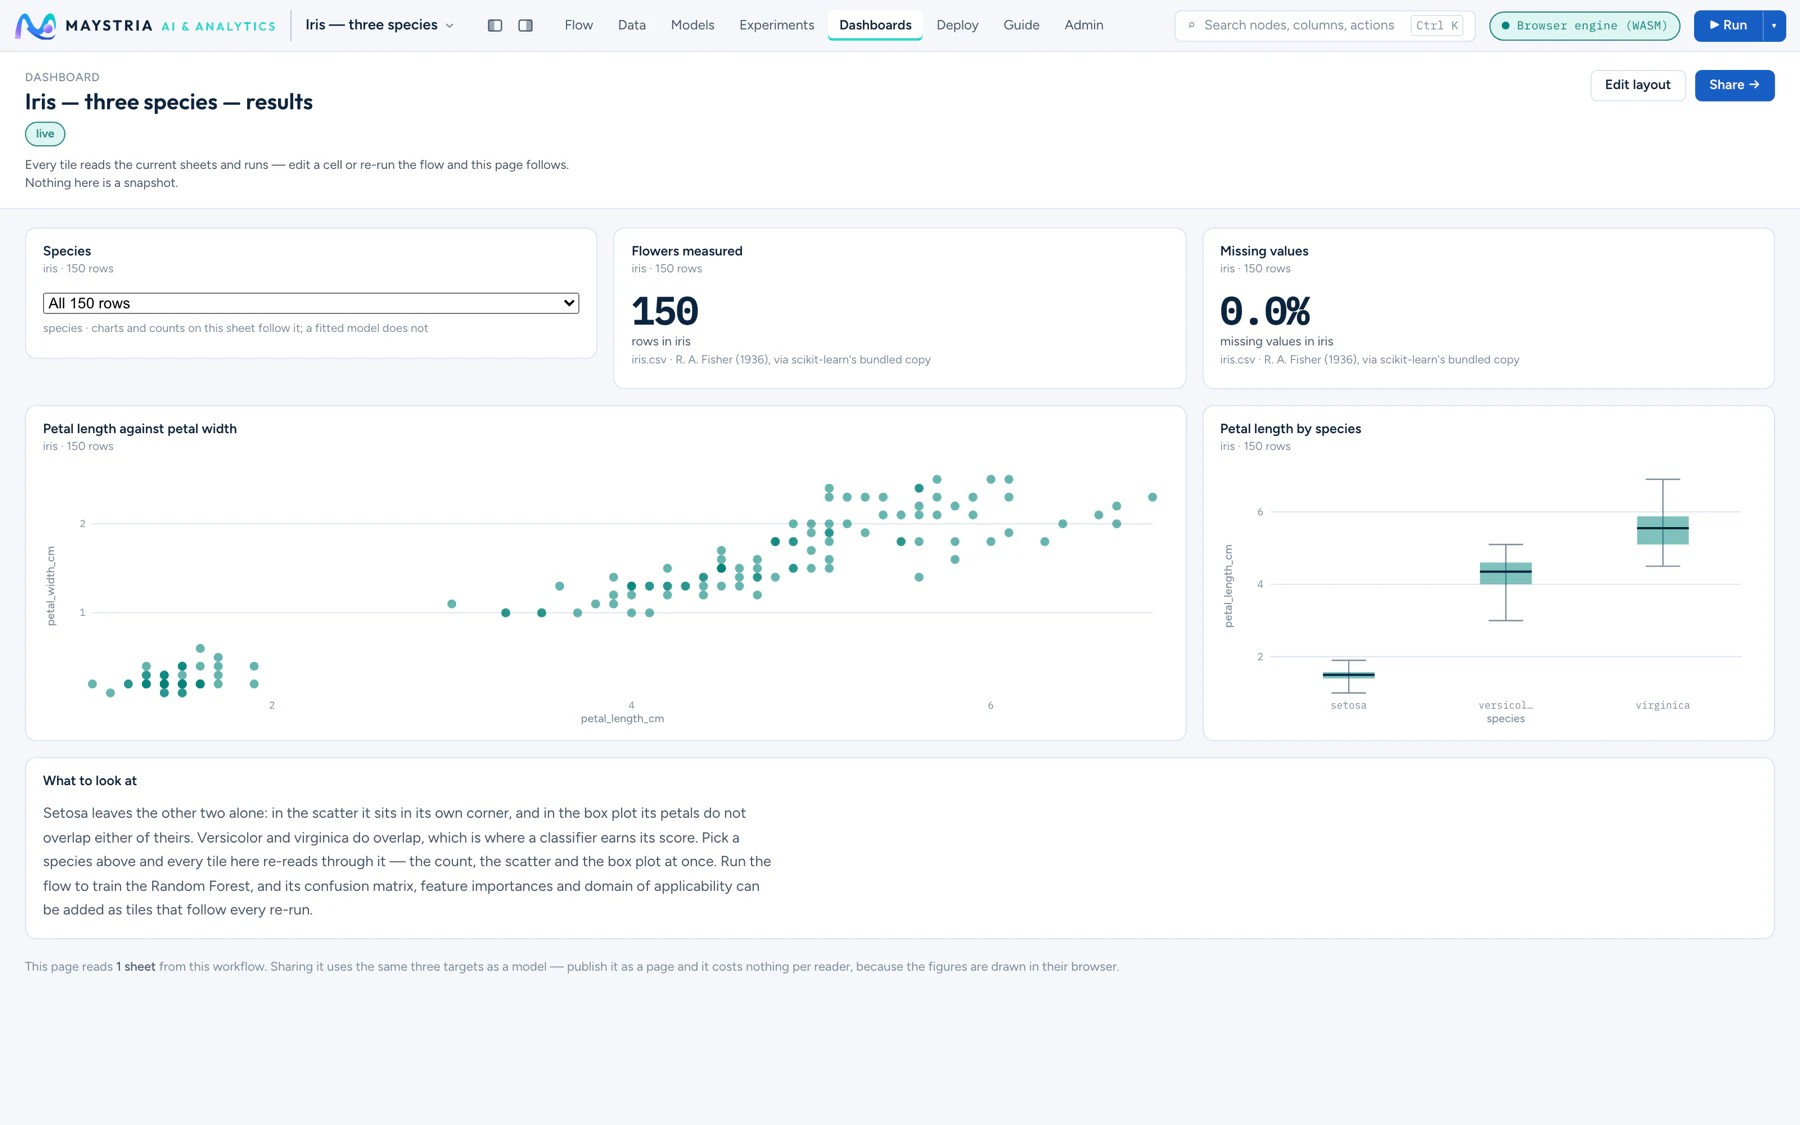Select the Dashboards tab

[x=875, y=25]
